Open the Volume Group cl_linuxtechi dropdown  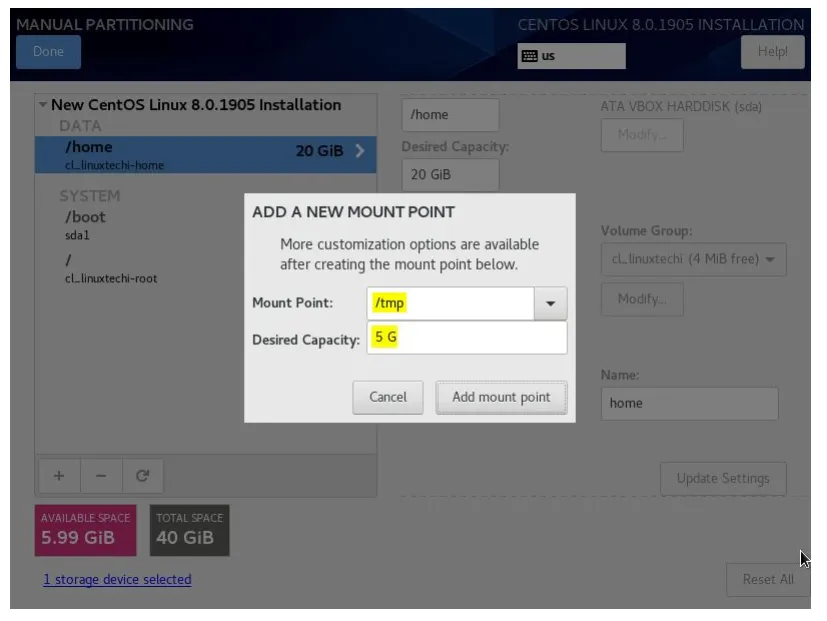point(693,259)
